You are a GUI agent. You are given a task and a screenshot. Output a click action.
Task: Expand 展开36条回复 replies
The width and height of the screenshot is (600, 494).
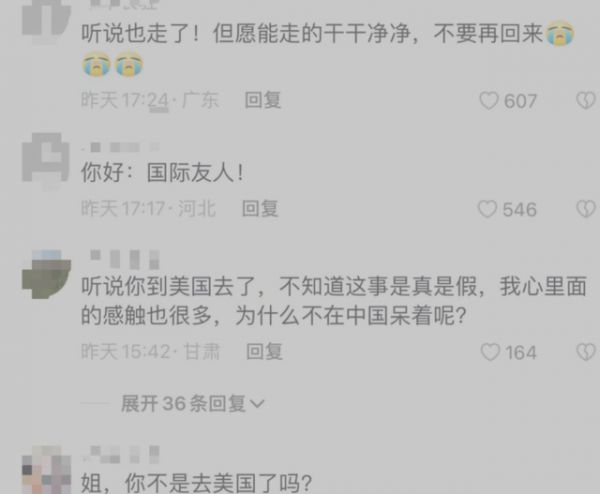pos(193,403)
